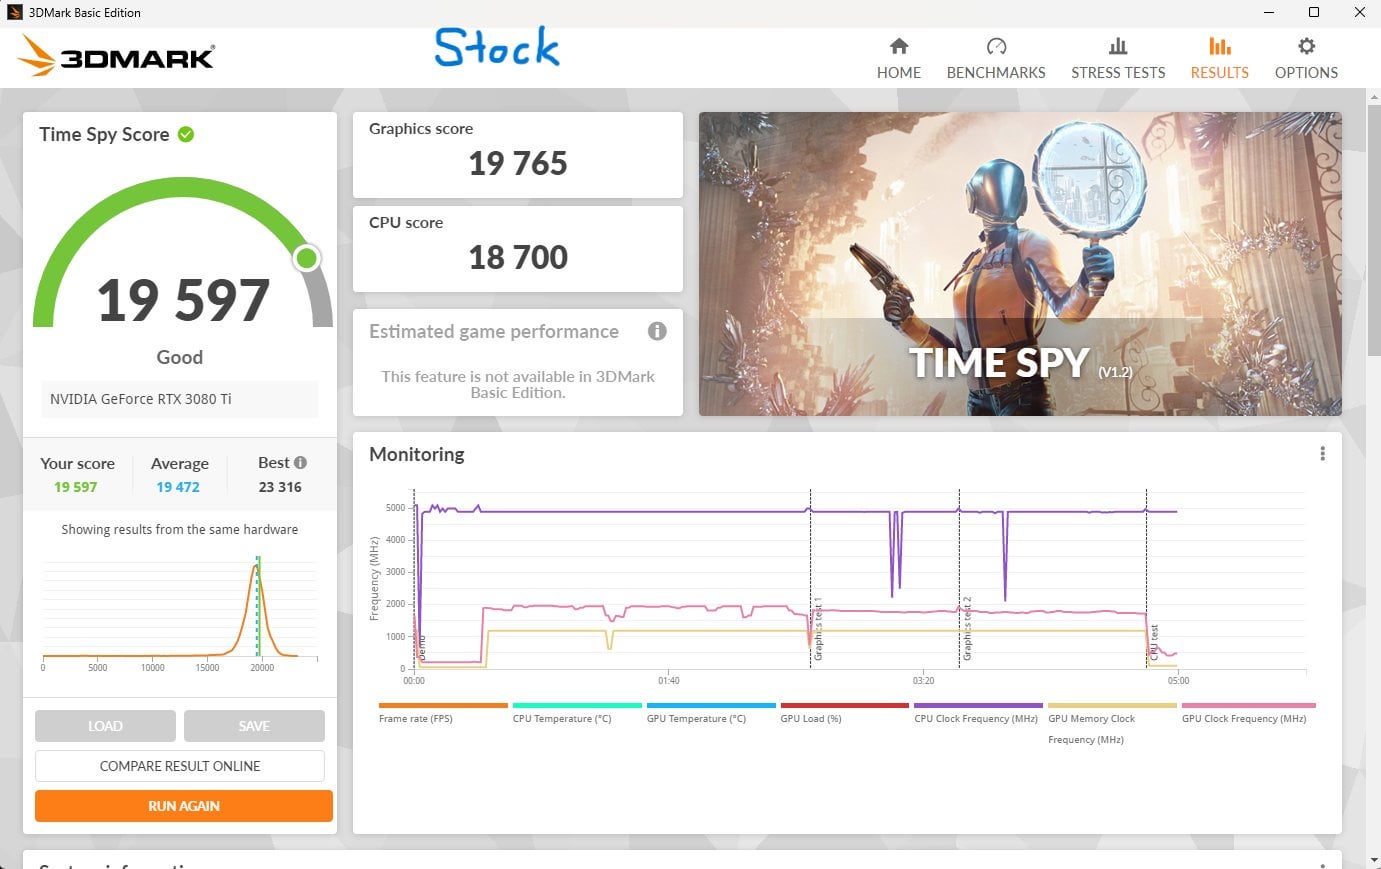The image size is (1381, 869).
Task: Click the green validation checkmark beside Time Spy Score
Action: (186, 134)
